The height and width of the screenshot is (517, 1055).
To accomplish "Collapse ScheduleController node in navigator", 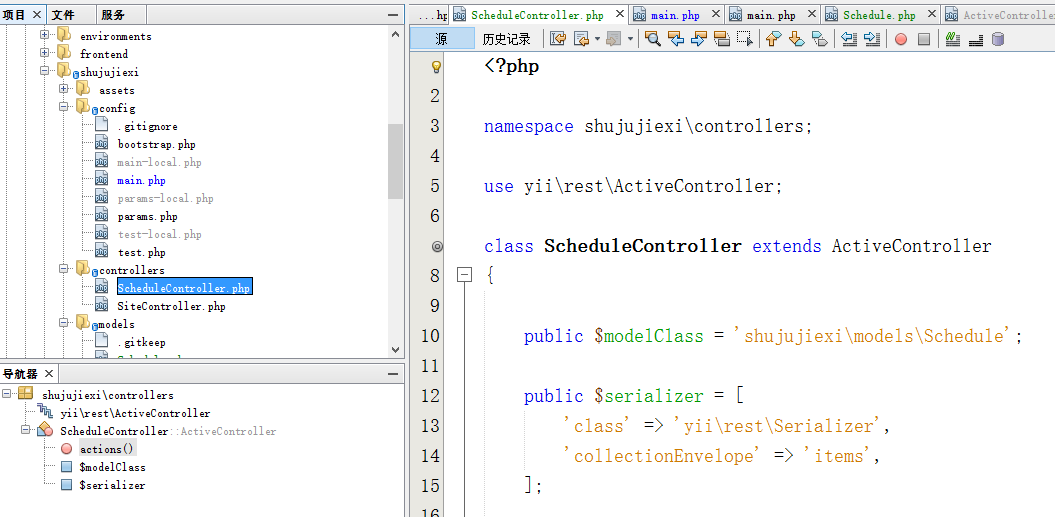I will [26, 430].
